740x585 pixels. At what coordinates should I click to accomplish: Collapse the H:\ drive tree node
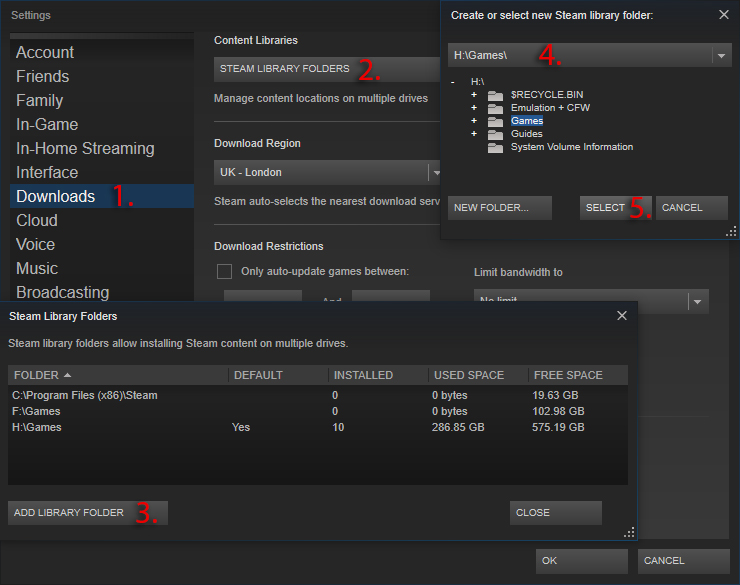453,82
